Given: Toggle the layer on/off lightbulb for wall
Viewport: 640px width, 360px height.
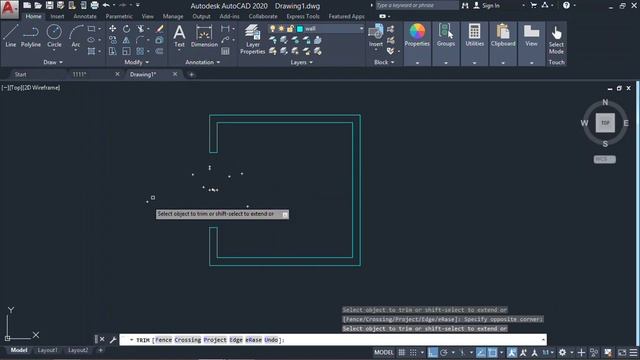Looking at the screenshot, I should click(272, 29).
